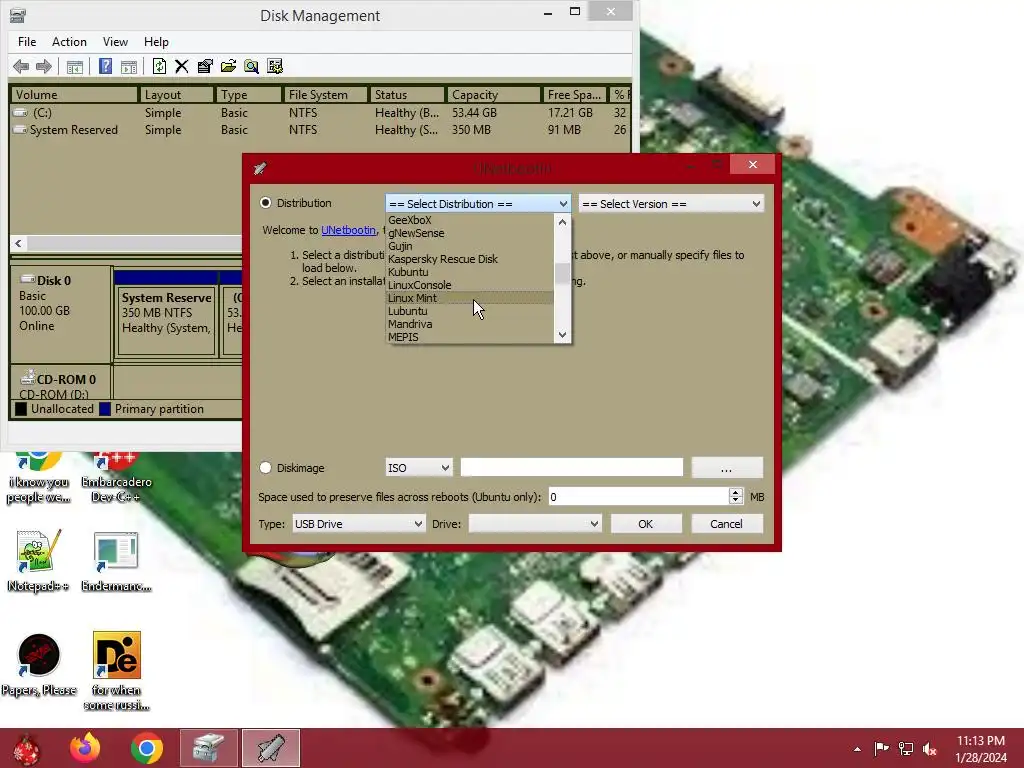Select the Distribution radio button
The width and height of the screenshot is (1024, 768).
[265, 203]
